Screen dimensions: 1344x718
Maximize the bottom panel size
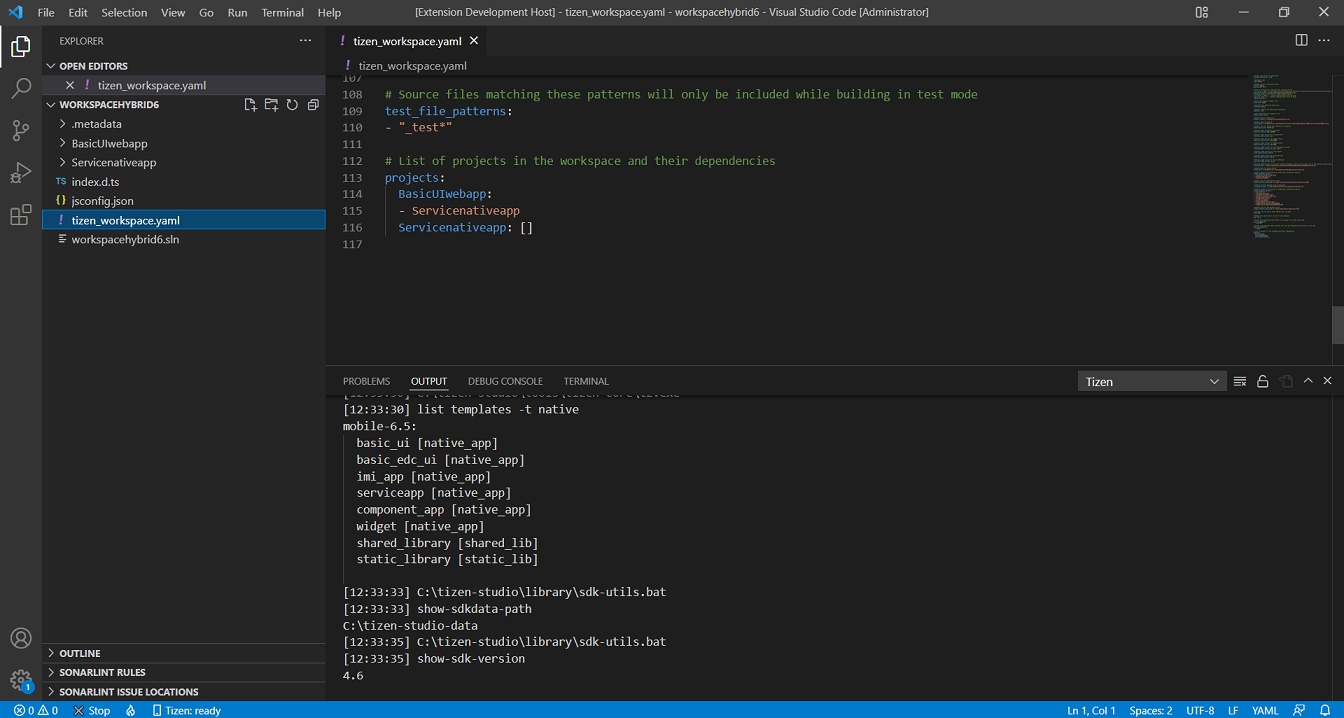tap(1308, 381)
